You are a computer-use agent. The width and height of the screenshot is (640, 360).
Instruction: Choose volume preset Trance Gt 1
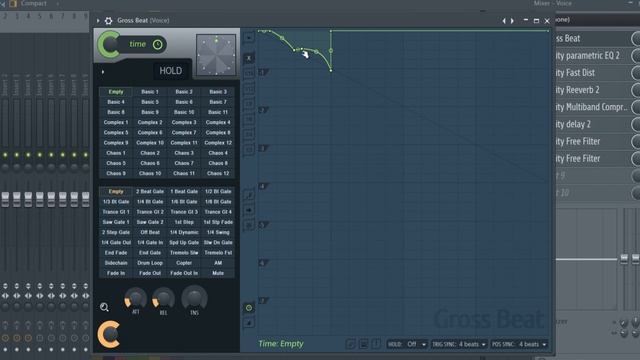pos(116,212)
